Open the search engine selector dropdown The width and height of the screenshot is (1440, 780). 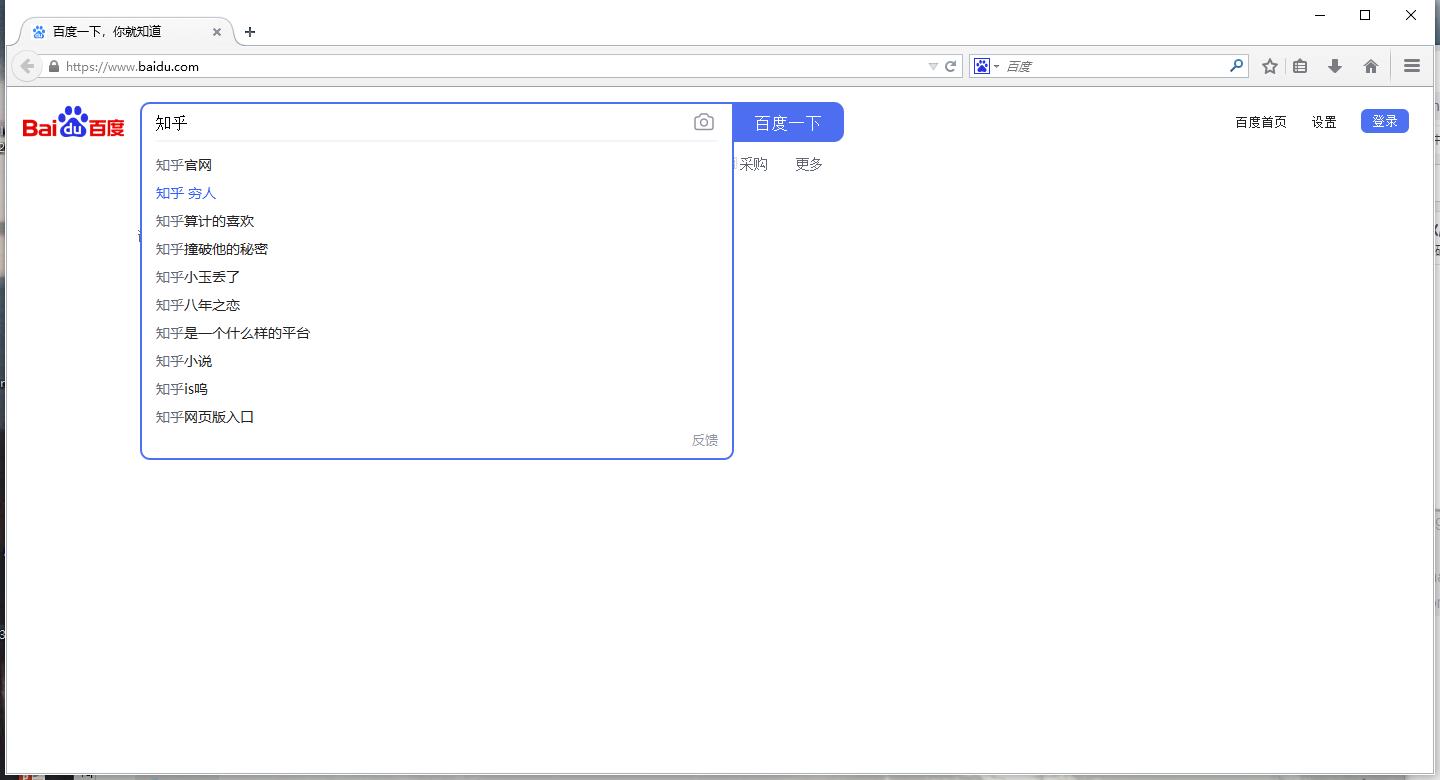pyautogui.click(x=987, y=66)
